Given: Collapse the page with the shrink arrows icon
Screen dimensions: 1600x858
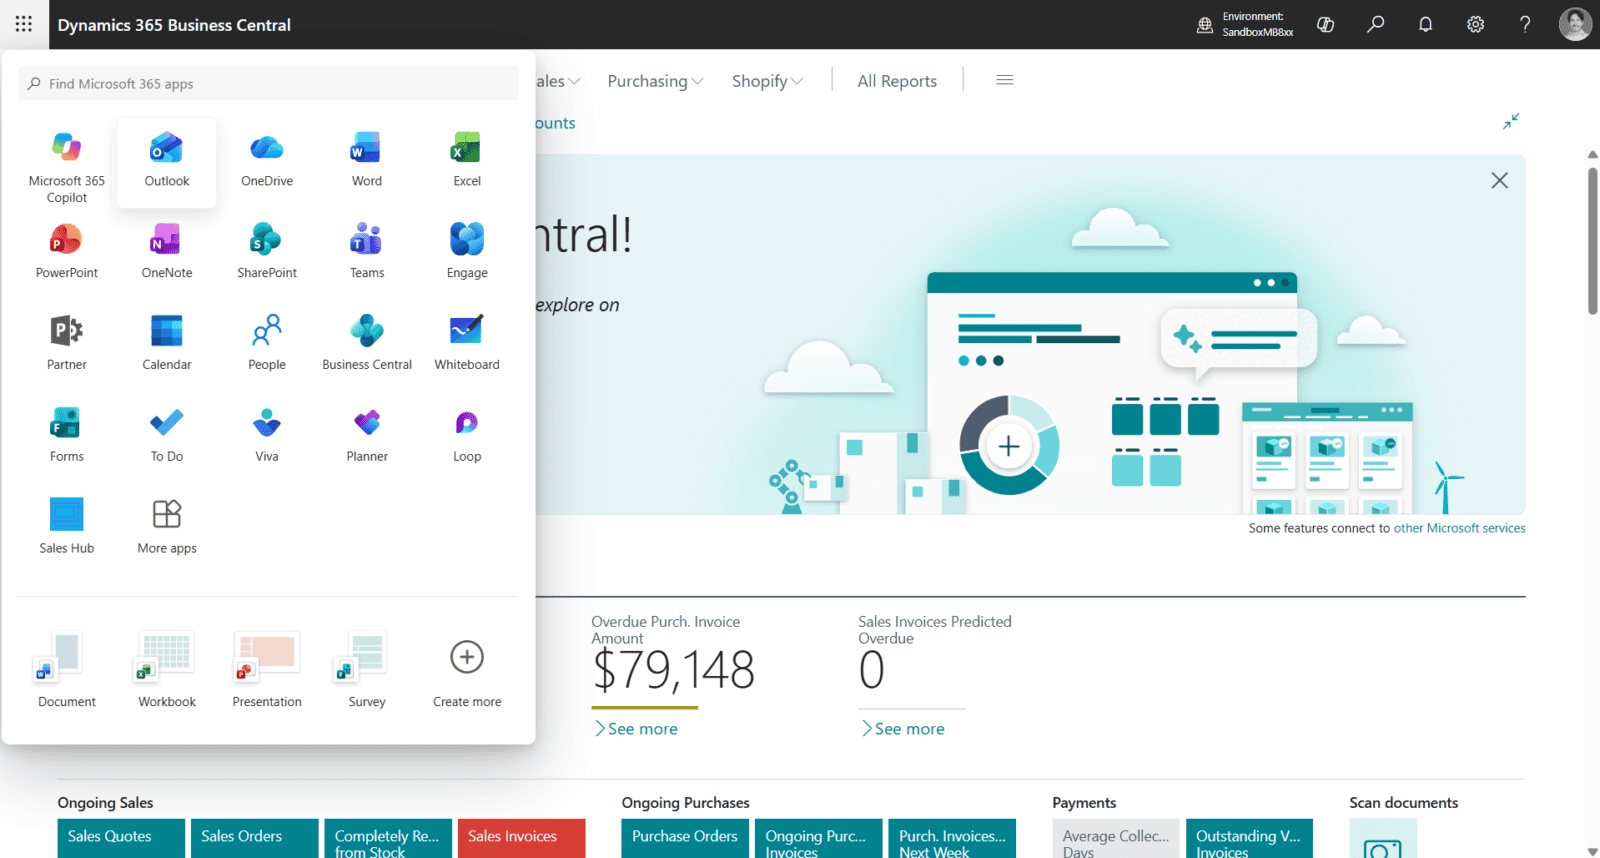Looking at the screenshot, I should pos(1511,121).
